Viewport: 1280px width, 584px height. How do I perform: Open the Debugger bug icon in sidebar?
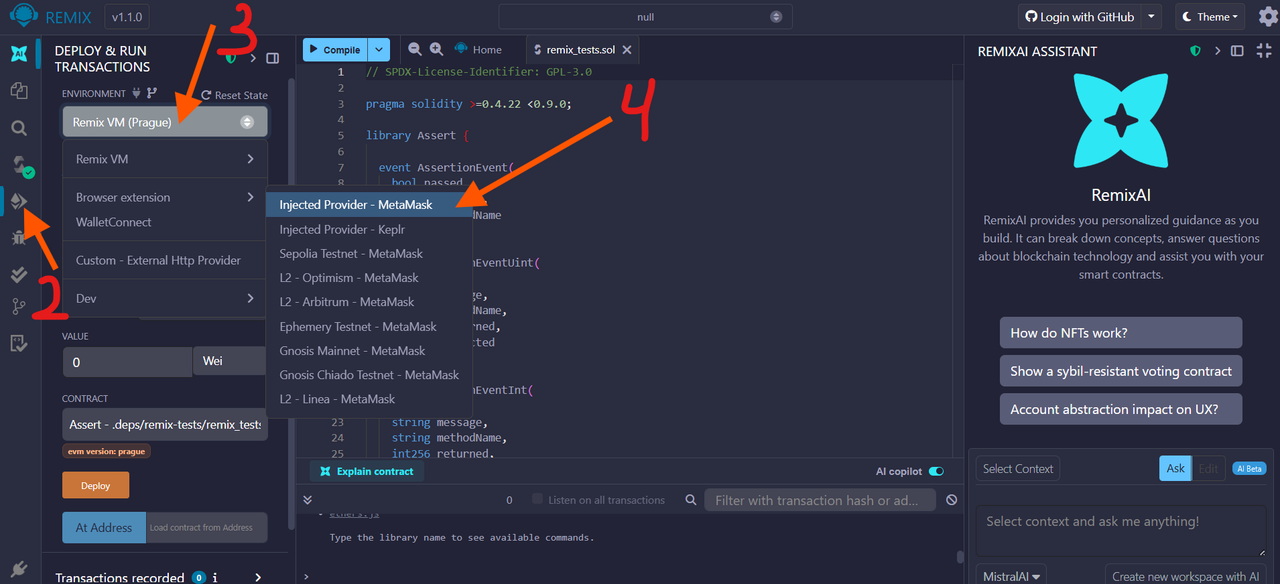18,237
